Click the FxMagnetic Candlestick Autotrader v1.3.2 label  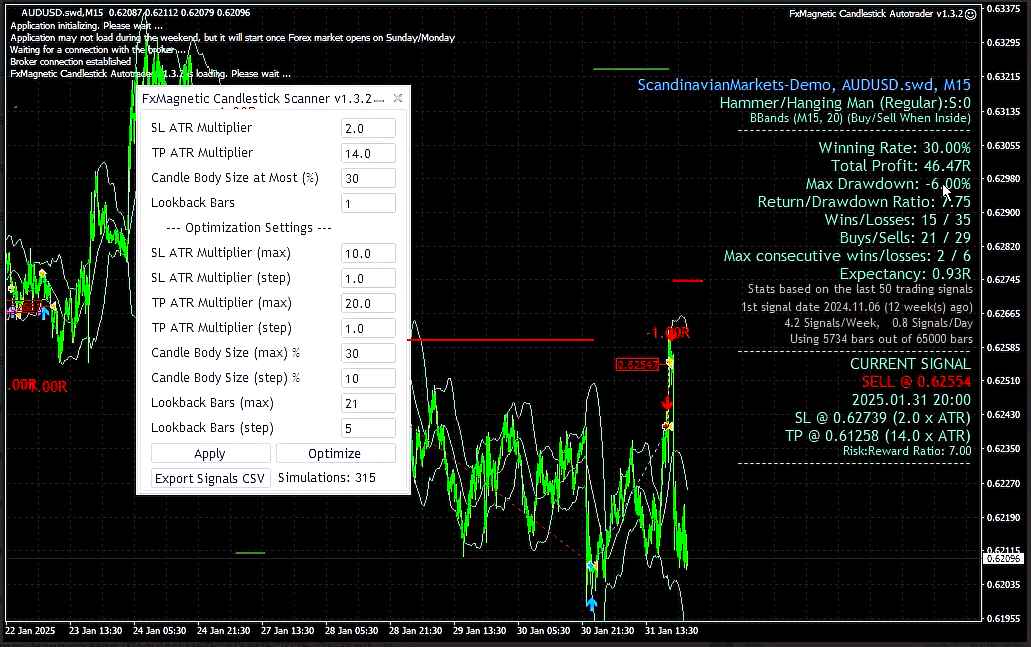[876, 14]
